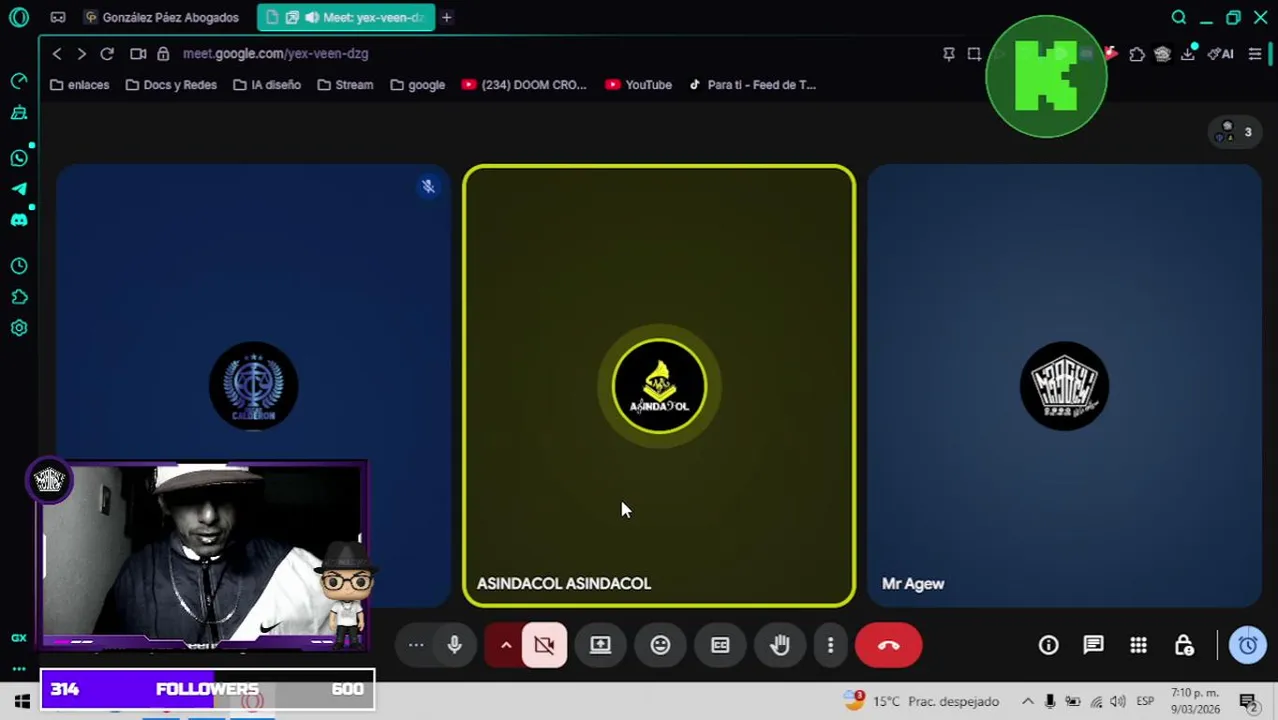Viewport: 1278px width, 720px height.
Task: Show meeting details info icon
Action: pos(1048,645)
